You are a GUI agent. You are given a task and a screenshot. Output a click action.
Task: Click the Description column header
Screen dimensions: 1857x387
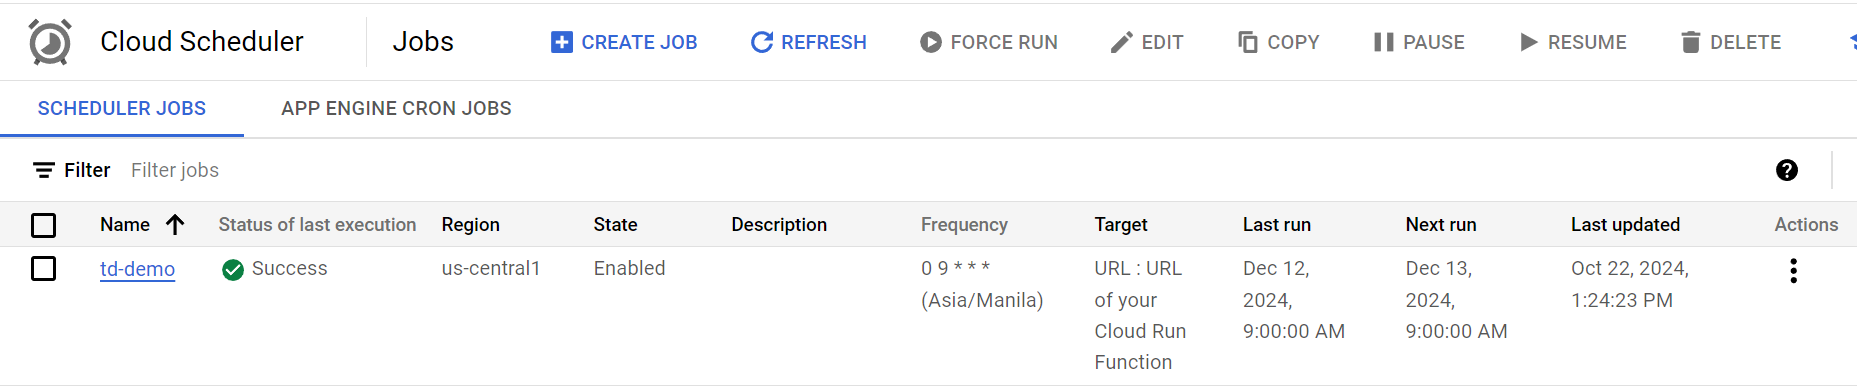pyautogui.click(x=779, y=225)
